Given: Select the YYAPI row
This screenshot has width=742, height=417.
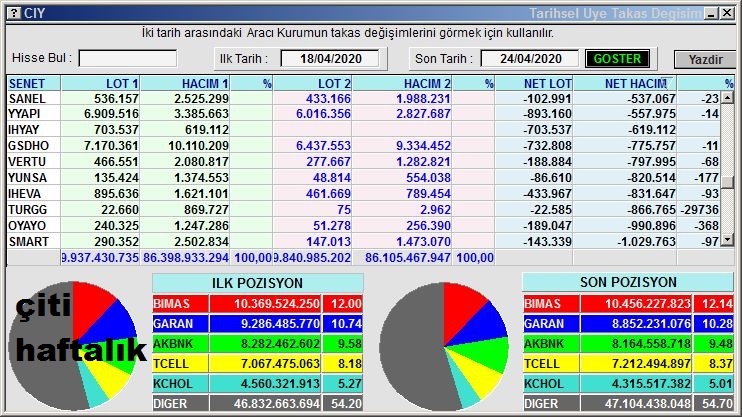Looking at the screenshot, I should tap(363, 114).
